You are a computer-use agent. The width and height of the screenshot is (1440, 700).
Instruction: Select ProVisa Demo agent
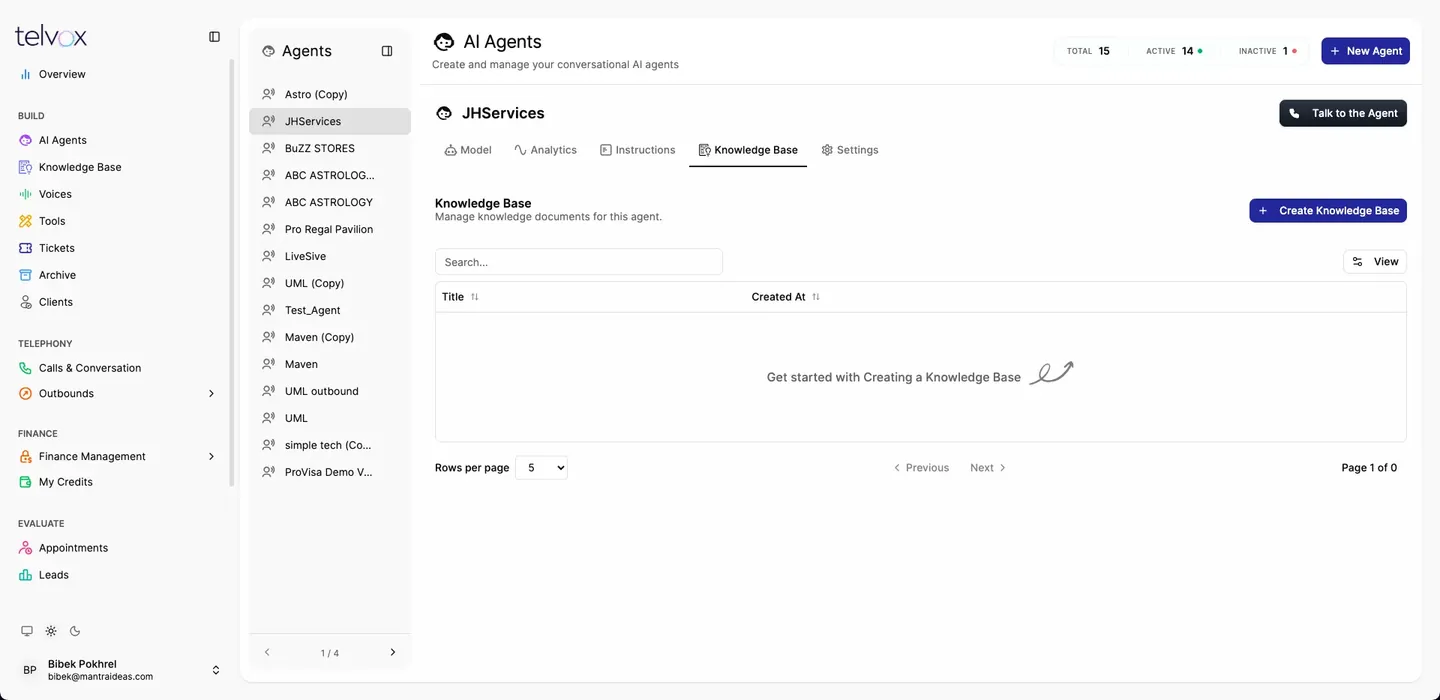click(x=330, y=472)
